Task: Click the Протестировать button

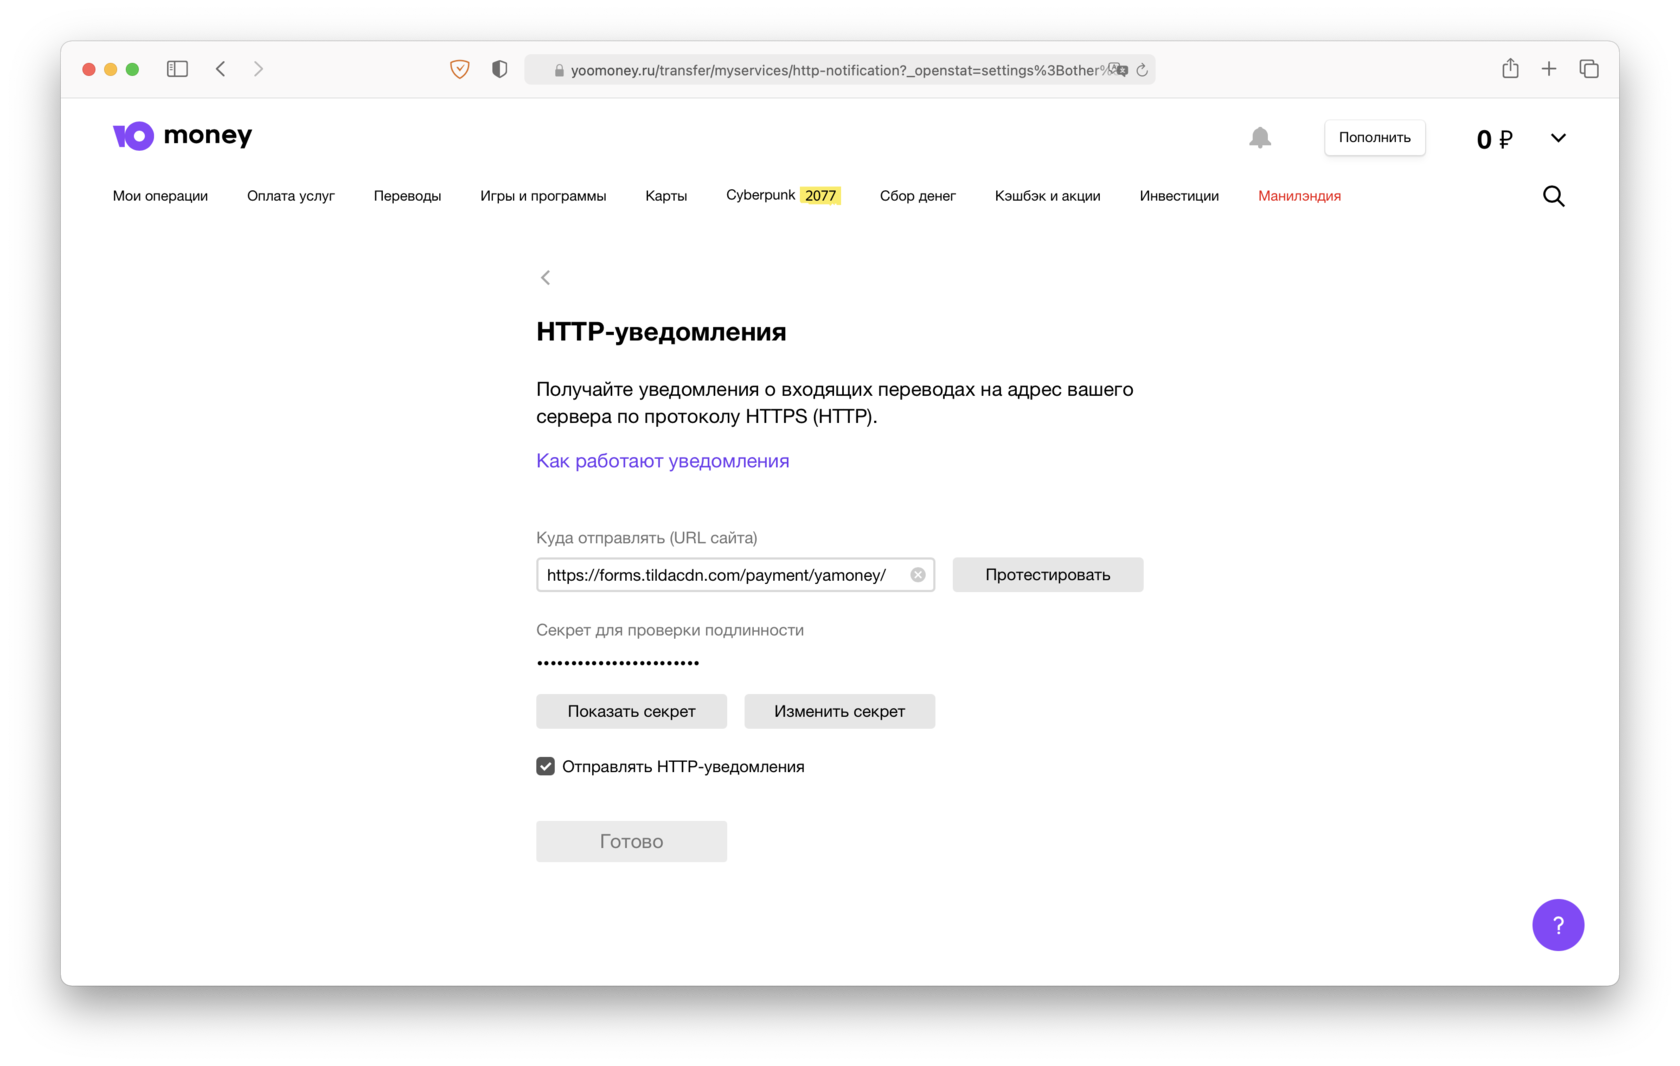Action: (x=1048, y=575)
